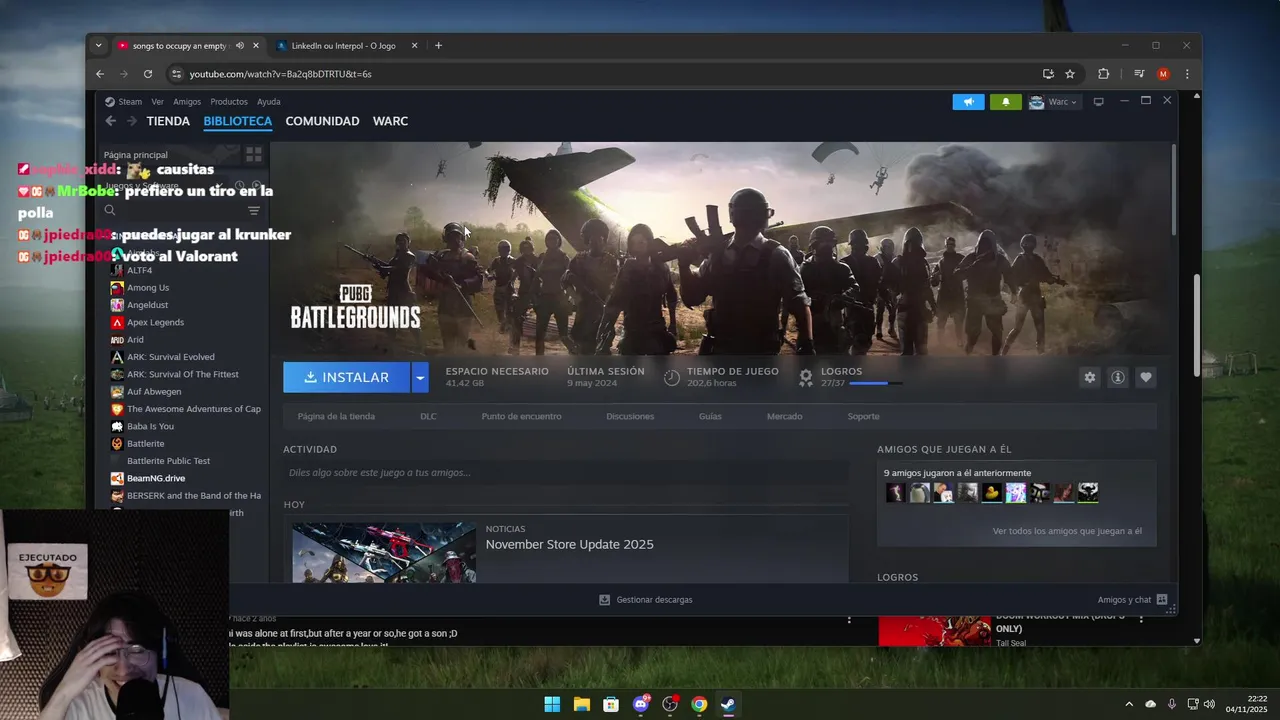Open library search magnifier

click(110, 210)
